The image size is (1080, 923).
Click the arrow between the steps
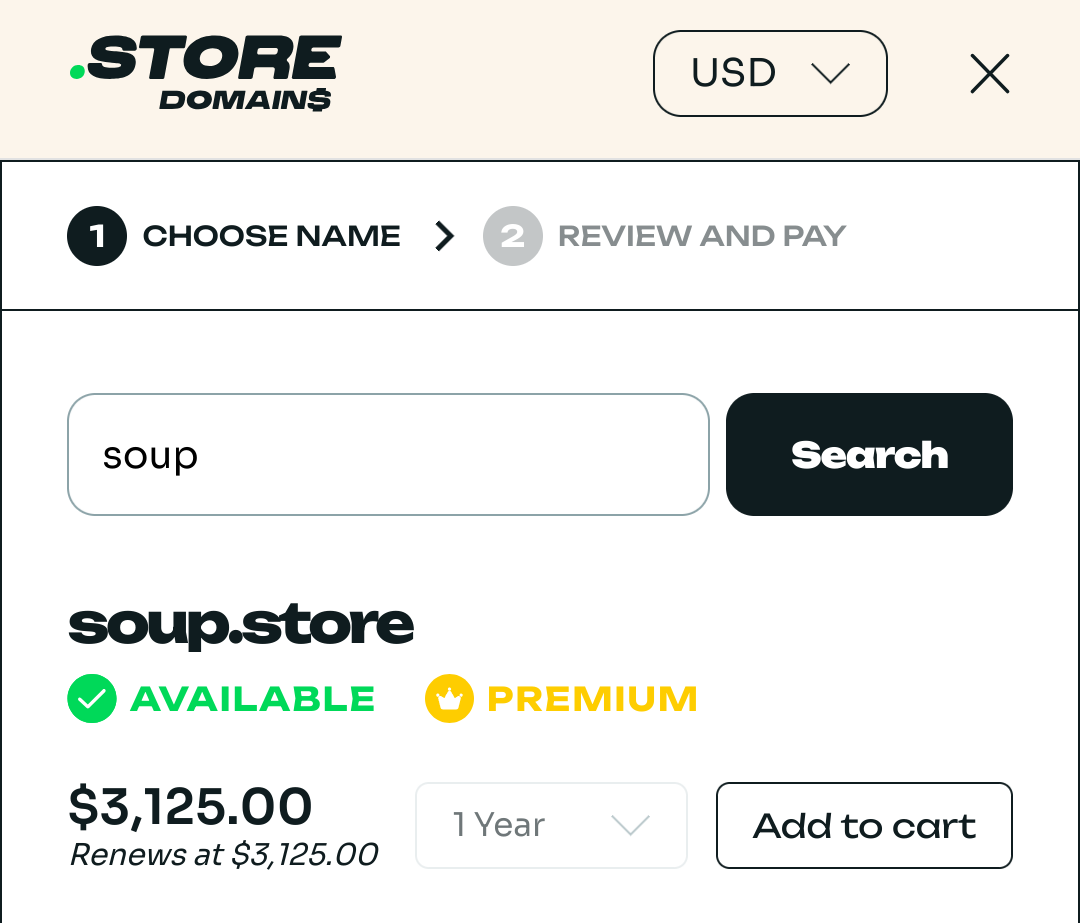[x=444, y=236]
